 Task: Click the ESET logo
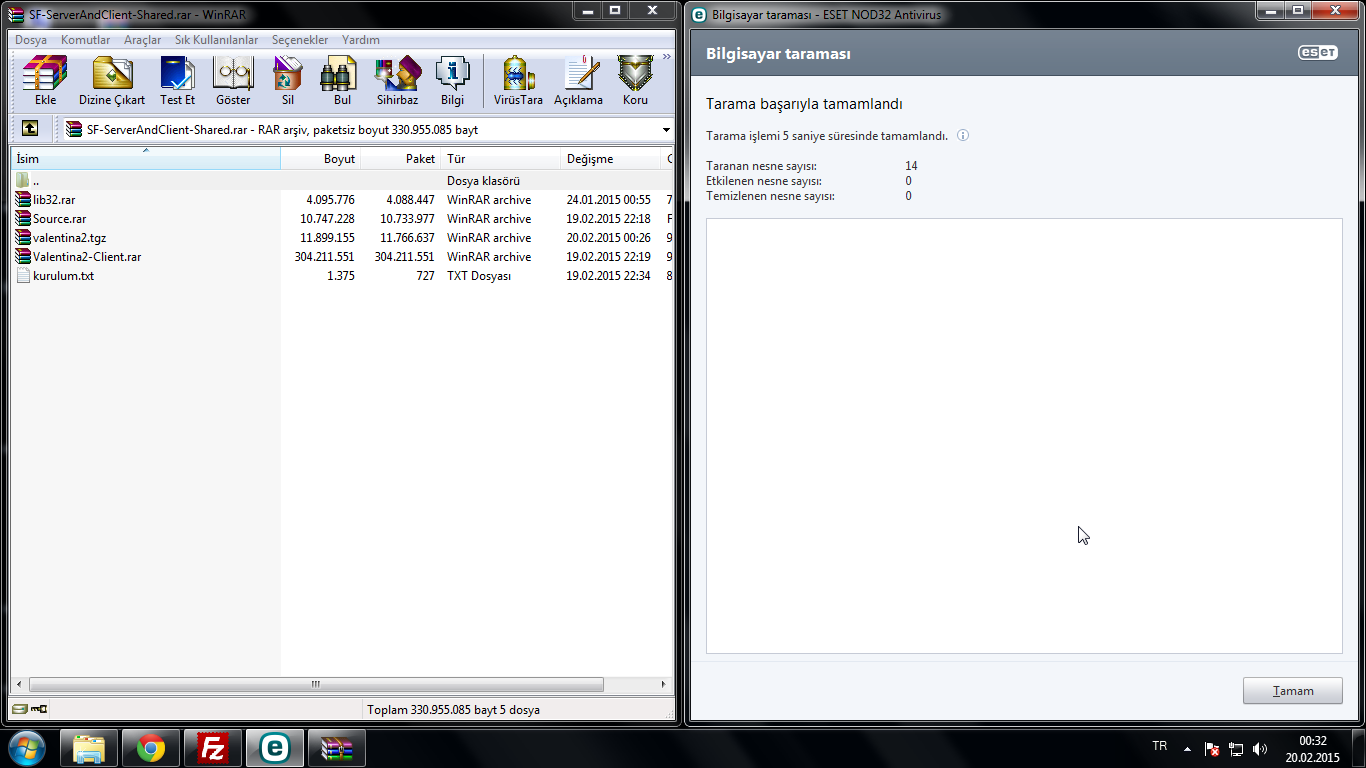1317,53
